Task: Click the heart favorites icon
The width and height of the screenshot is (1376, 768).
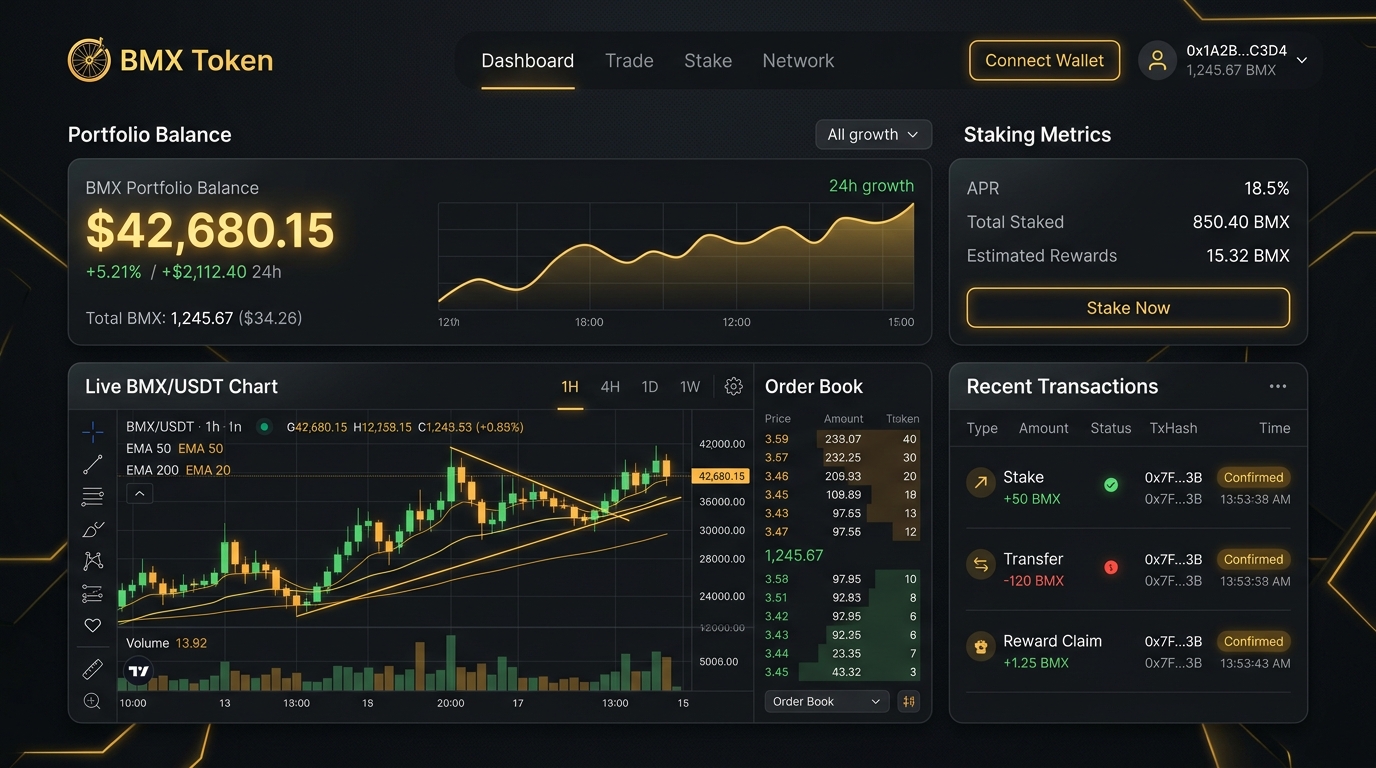Action: (x=92, y=625)
